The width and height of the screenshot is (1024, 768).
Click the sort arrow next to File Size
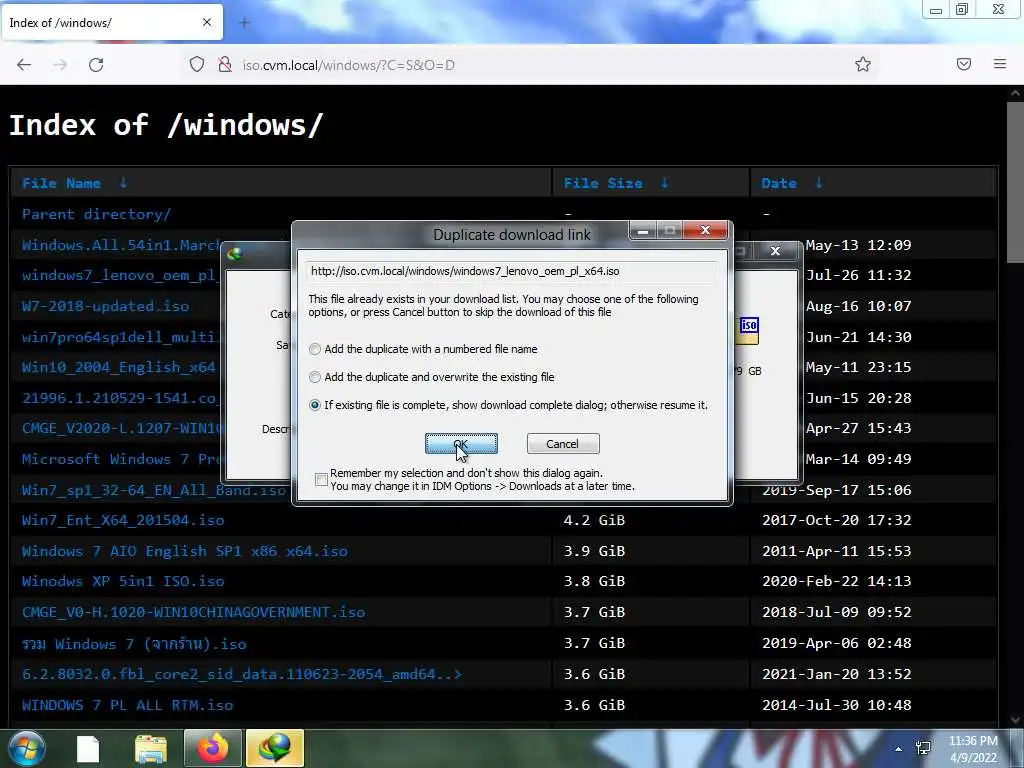pyautogui.click(x=664, y=184)
